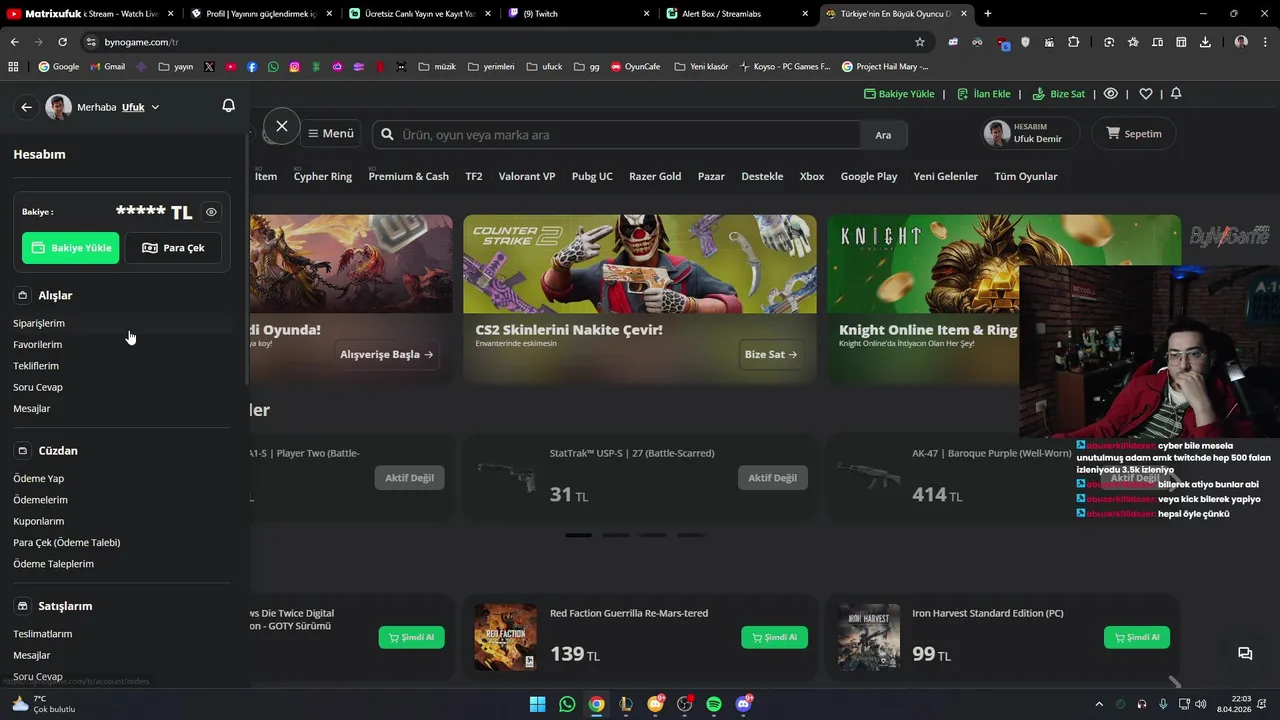Viewport: 1280px width, 720px height.
Task: Select the Pubg UC category tab
Action: (x=592, y=176)
